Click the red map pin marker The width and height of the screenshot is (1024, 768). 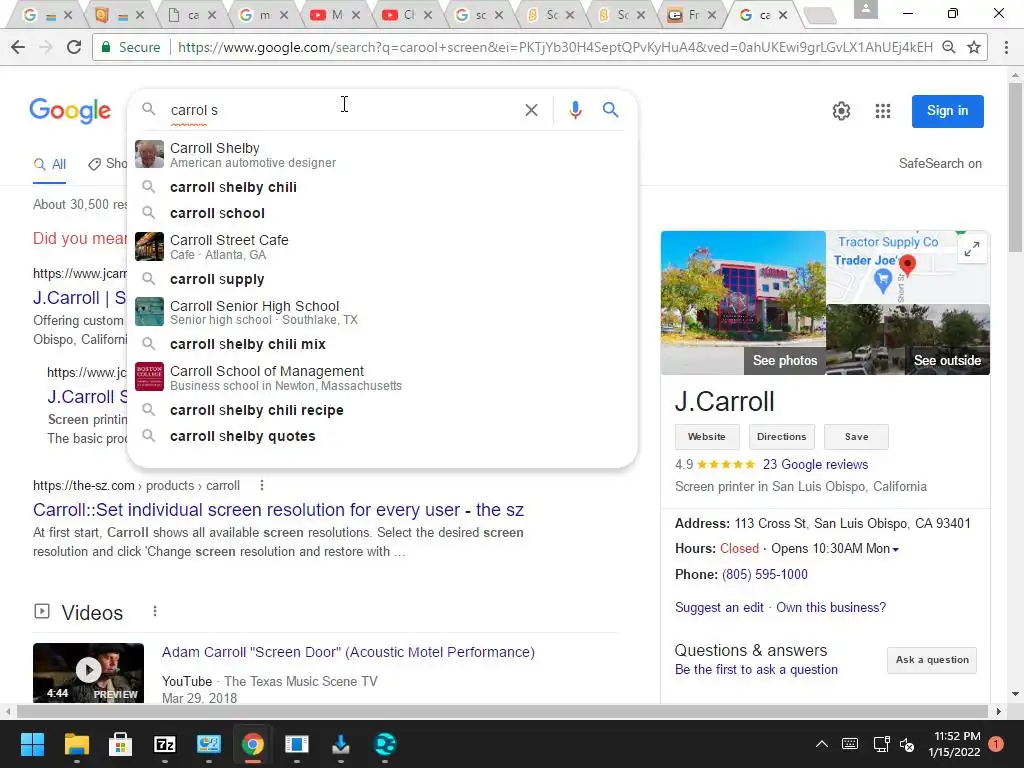coord(907,265)
